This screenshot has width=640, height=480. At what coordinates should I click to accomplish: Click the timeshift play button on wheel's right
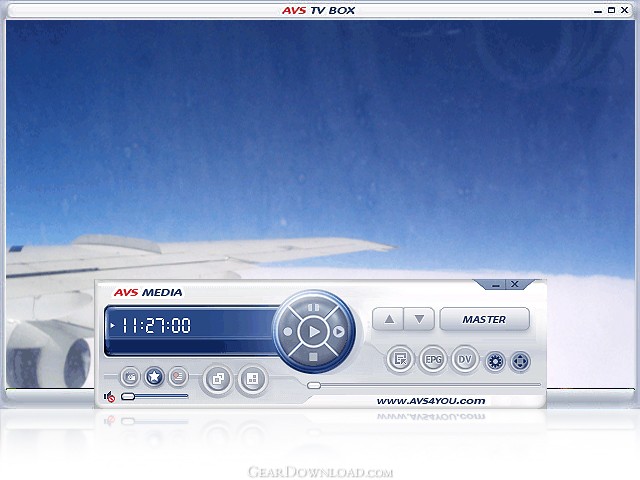(x=339, y=332)
